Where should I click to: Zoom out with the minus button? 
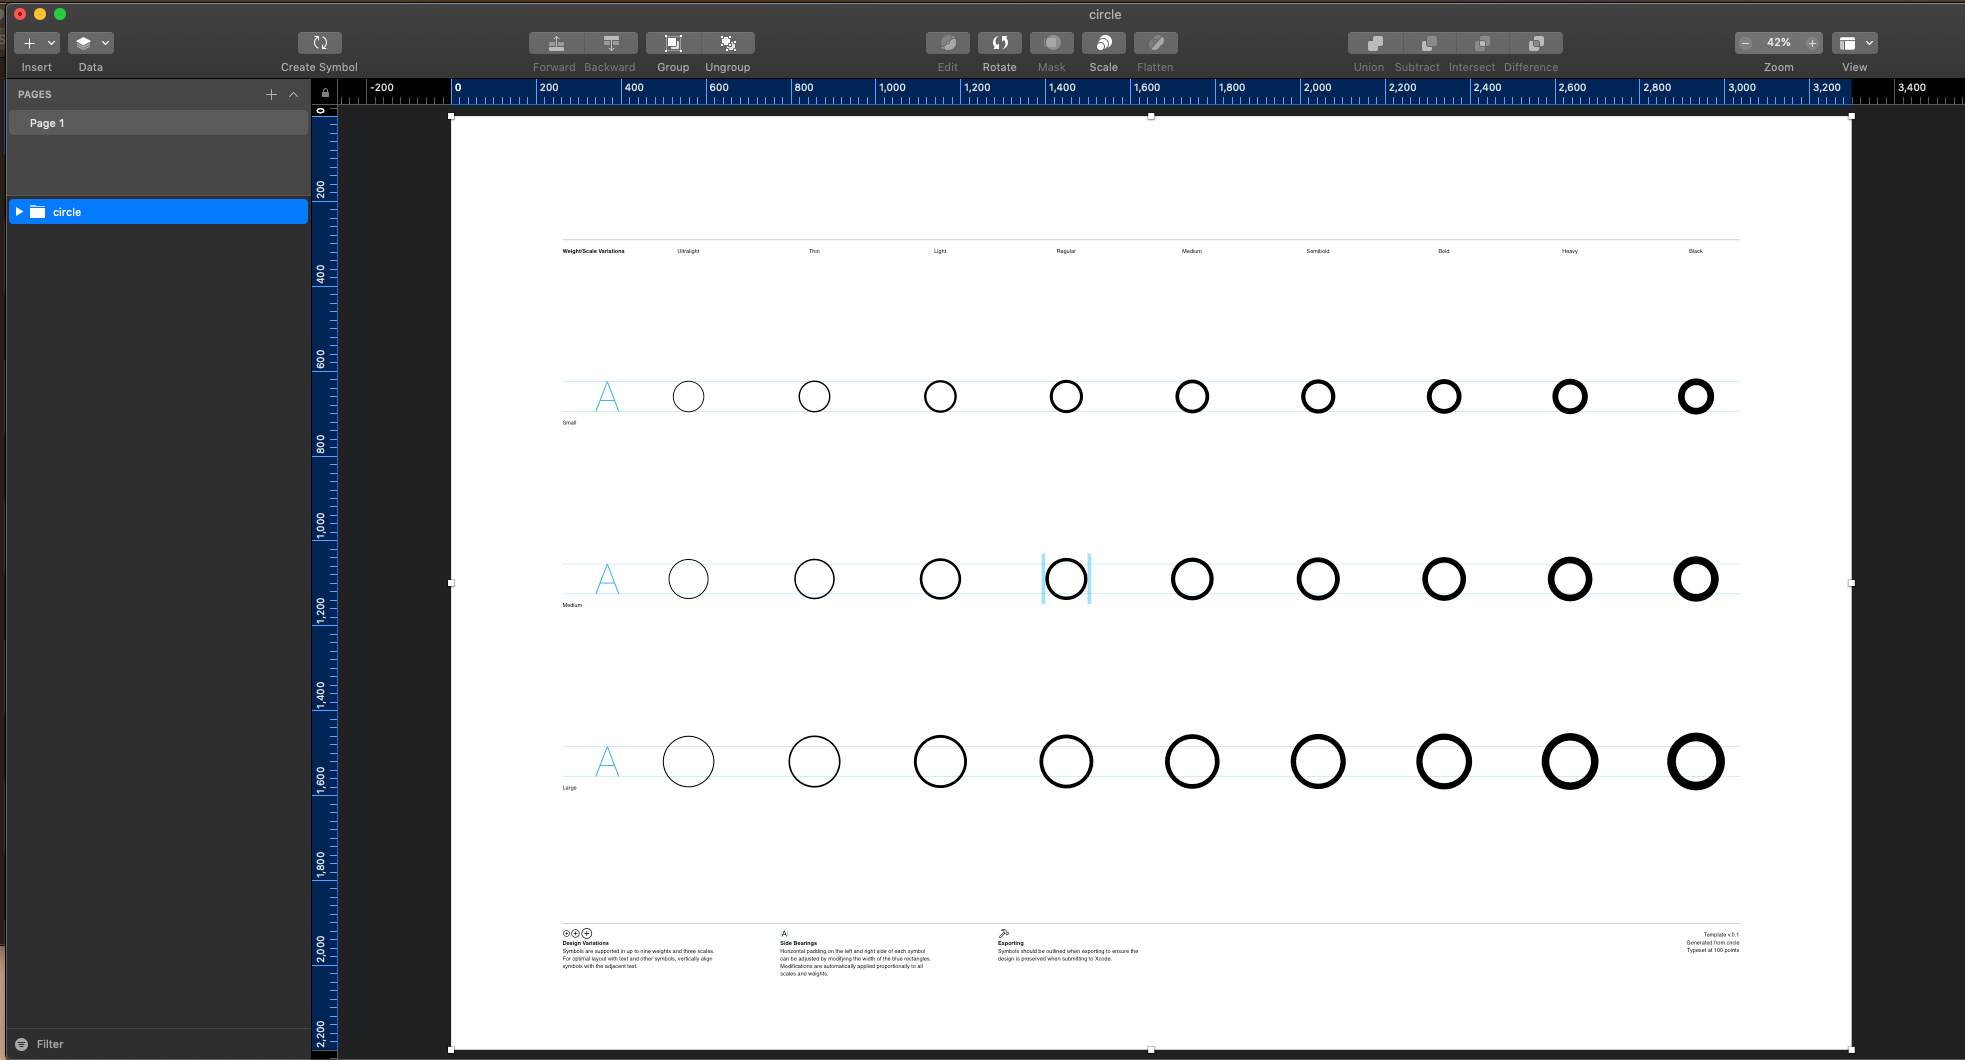tap(1745, 43)
